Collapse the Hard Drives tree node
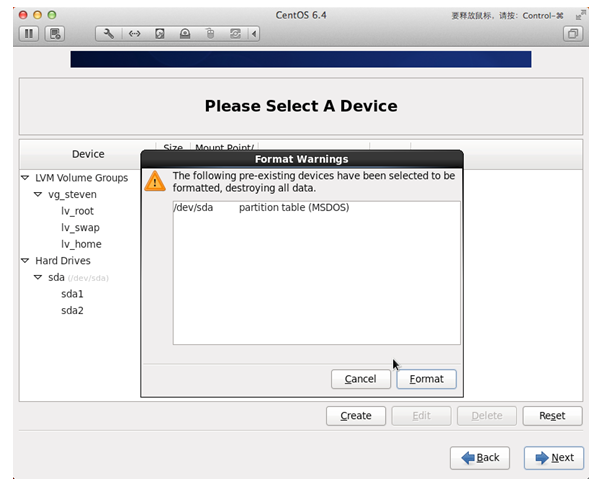 coord(25,261)
